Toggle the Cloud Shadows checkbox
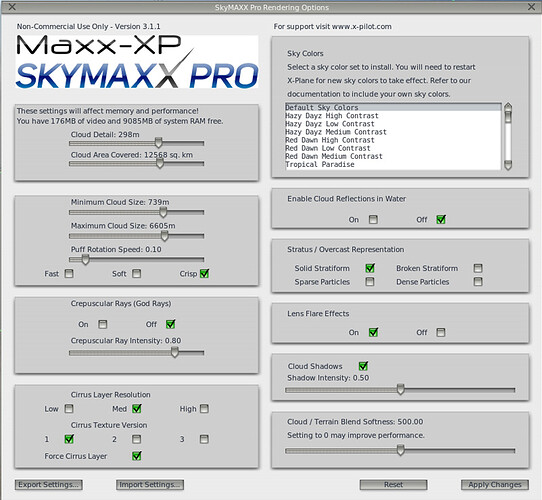 click(363, 366)
